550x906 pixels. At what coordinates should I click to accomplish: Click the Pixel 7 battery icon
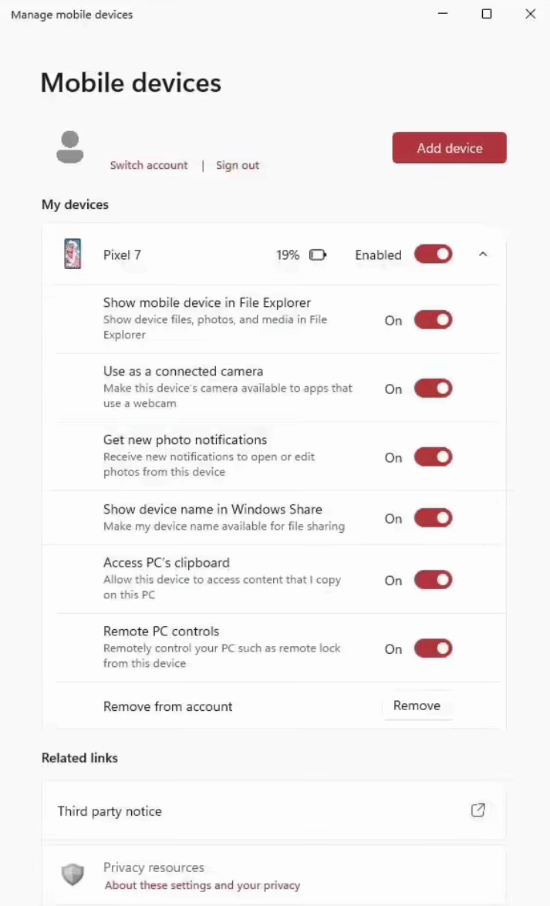[x=318, y=255]
